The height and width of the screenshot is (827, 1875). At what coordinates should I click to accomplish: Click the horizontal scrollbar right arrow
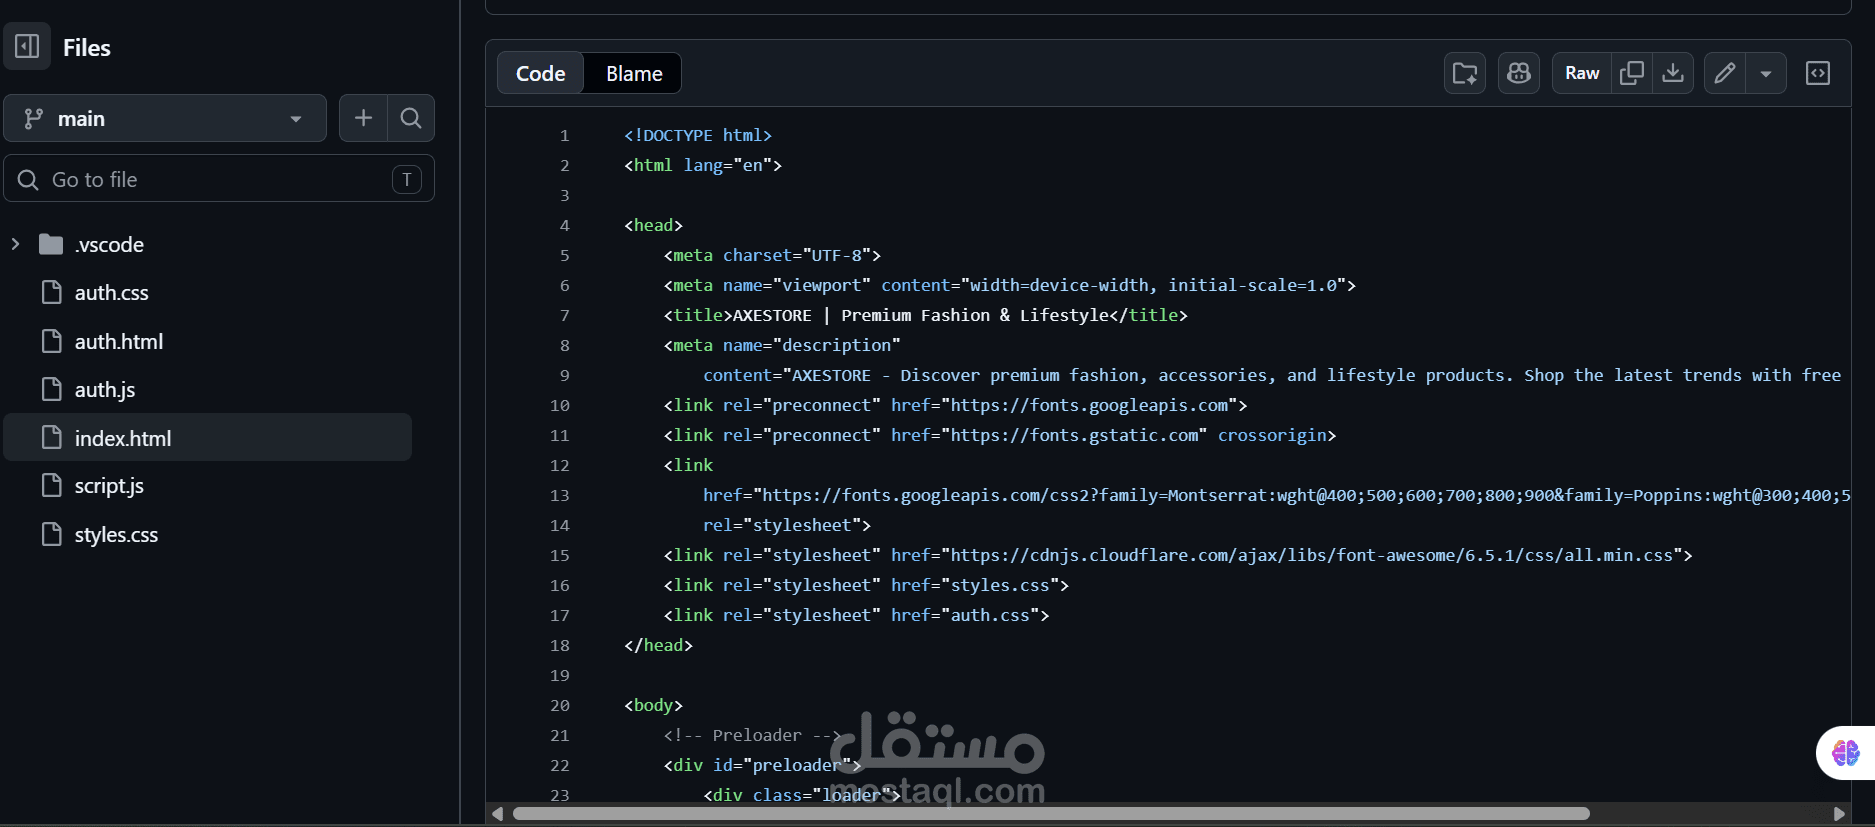point(1838,814)
